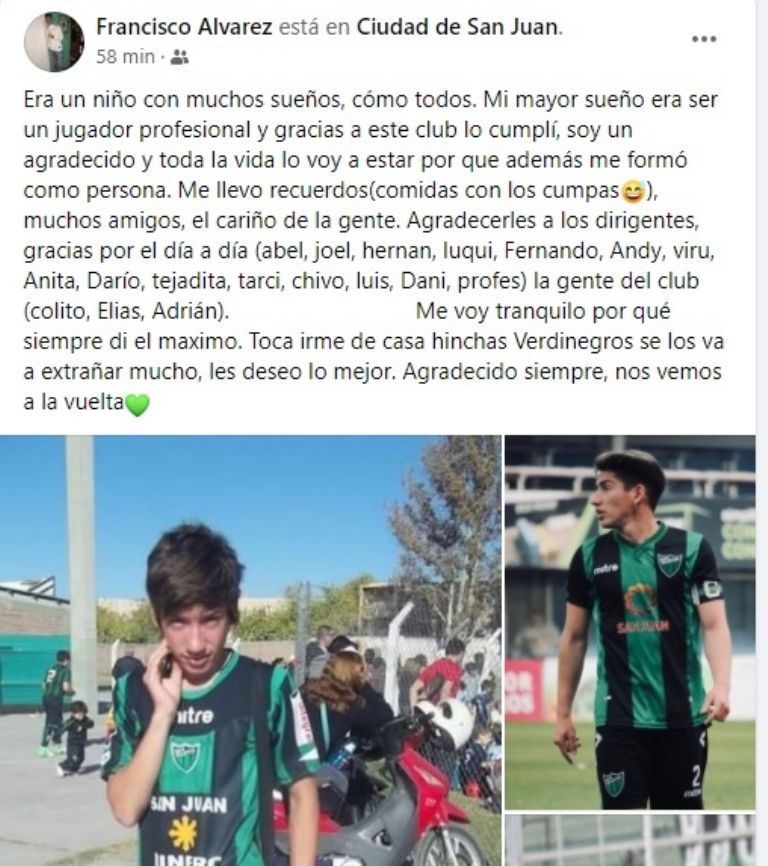This screenshot has height=866, width=768.
Task: Click the San Juan jersey sponsor logo
Action: coord(642,608)
